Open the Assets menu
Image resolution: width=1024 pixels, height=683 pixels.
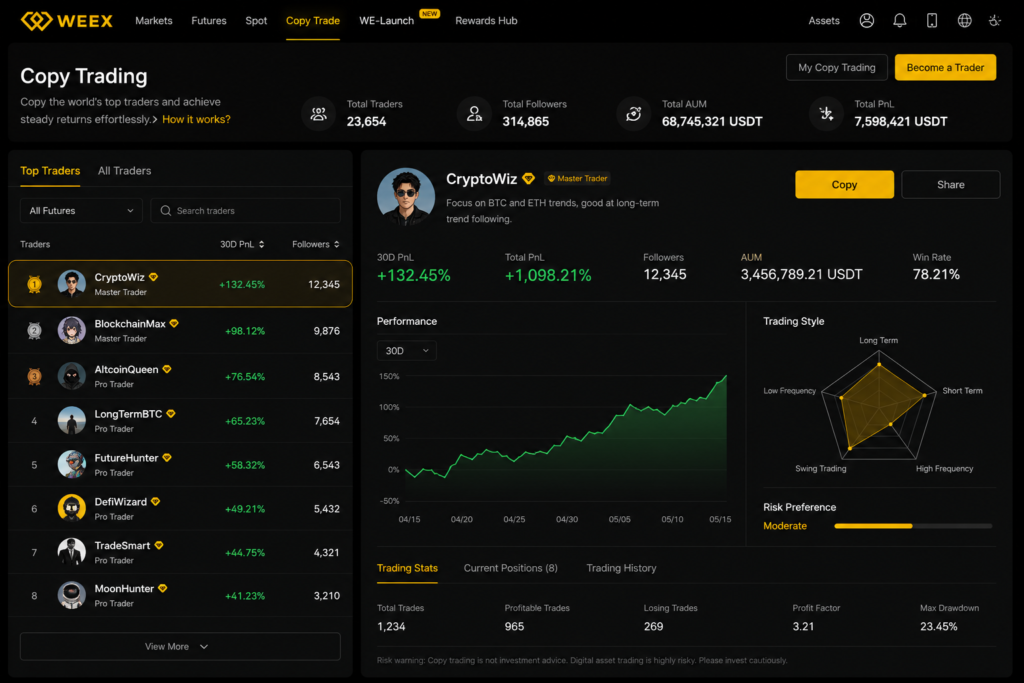[x=824, y=21]
